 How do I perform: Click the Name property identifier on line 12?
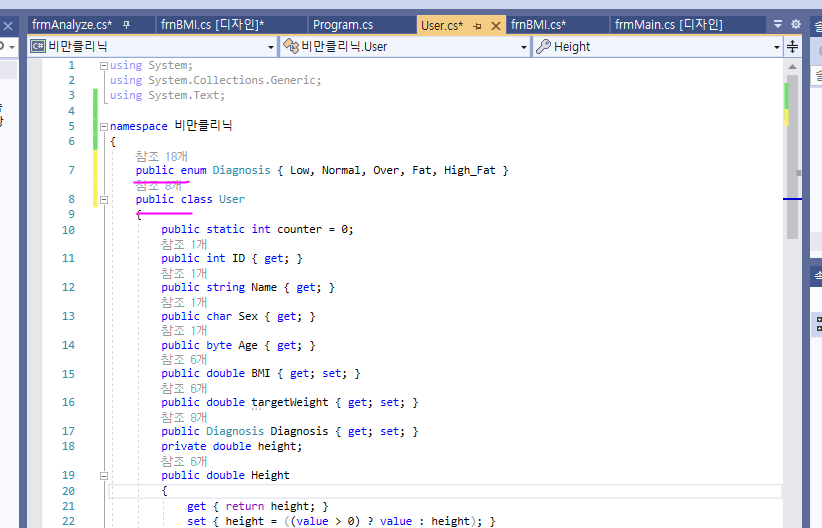[x=264, y=287]
